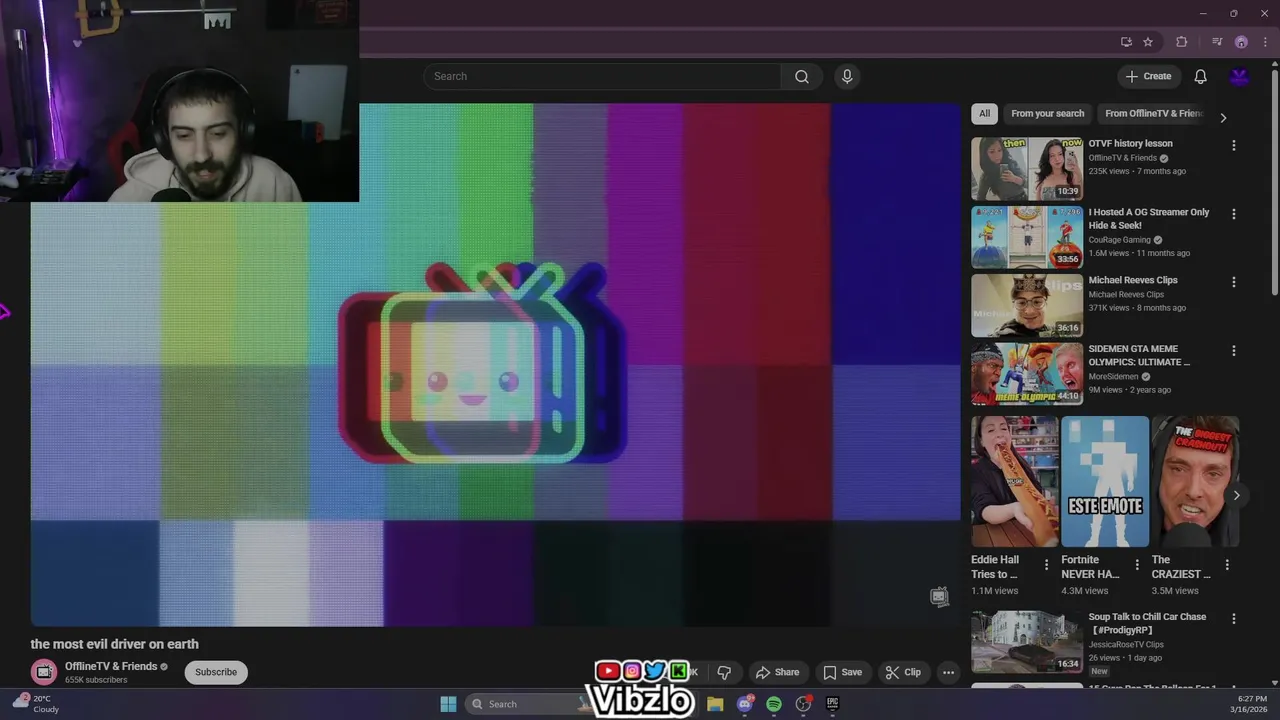Open options for The CRAZIEST short

tap(1227, 565)
